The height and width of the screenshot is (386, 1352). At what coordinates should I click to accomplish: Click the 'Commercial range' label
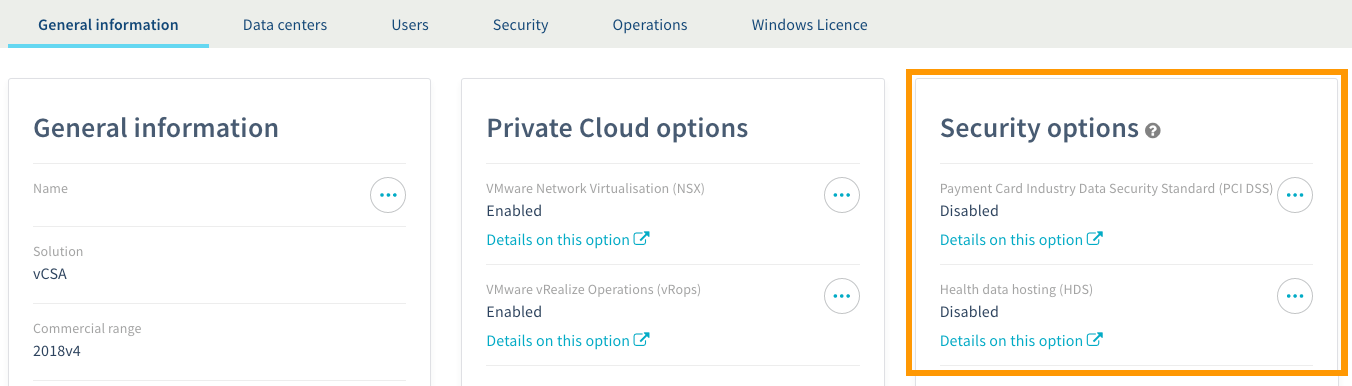87,328
